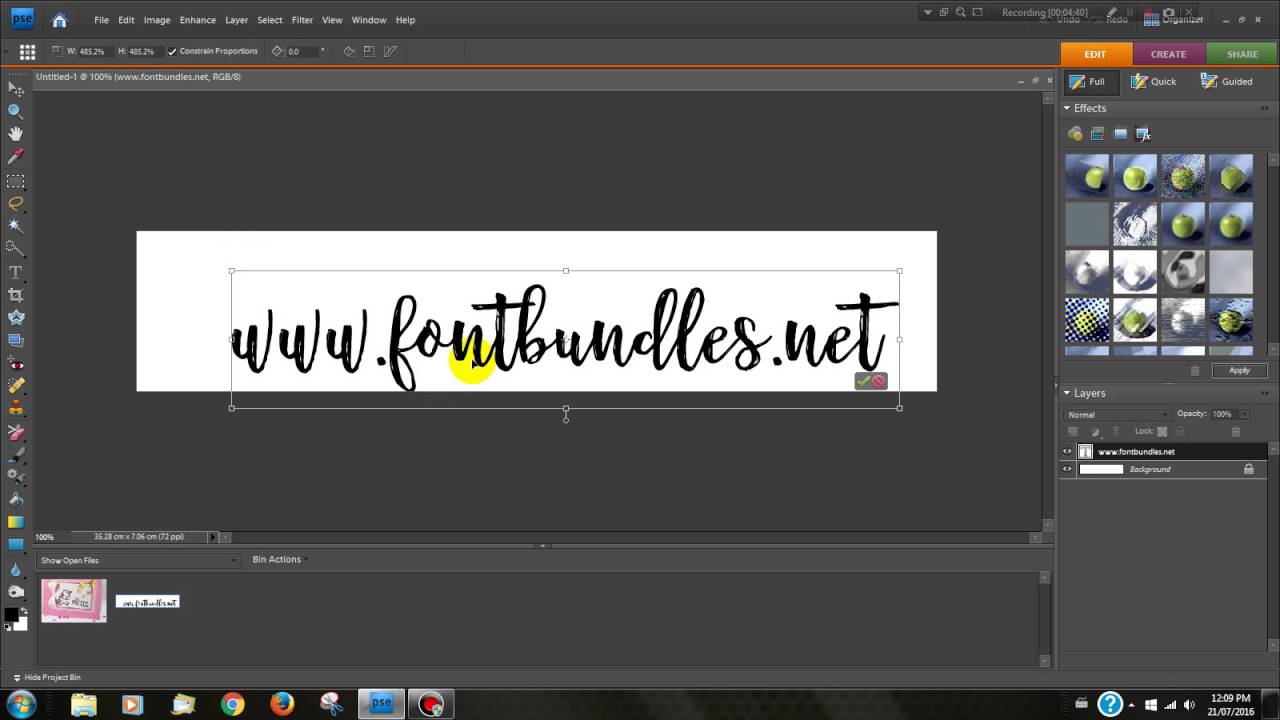Screen dimensions: 1280x720
Task: Open the Filter menu
Action: 302,20
